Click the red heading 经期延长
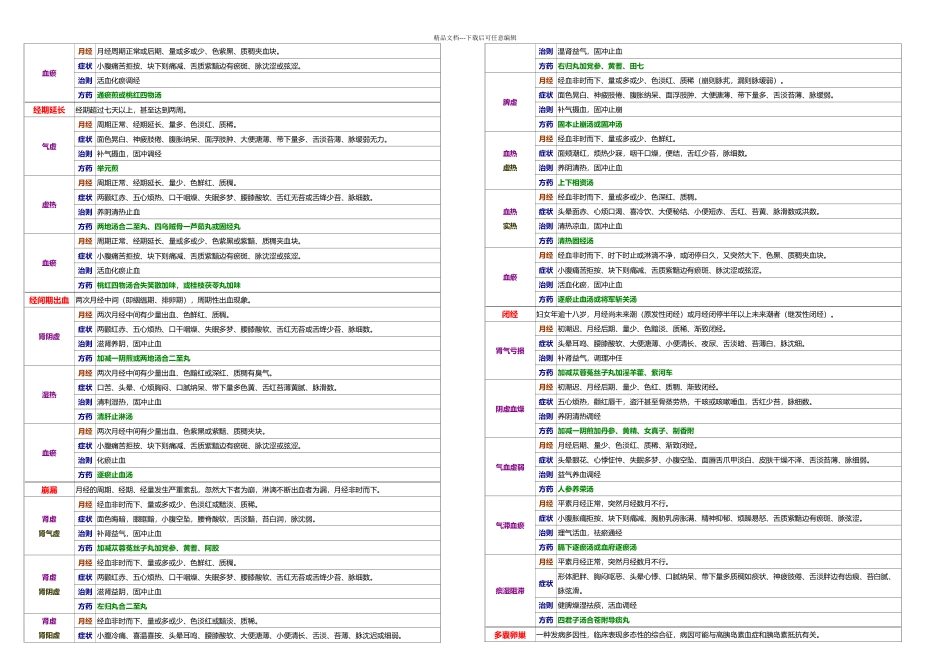The height and width of the screenshot is (672, 950). pyautogui.click(x=48, y=110)
